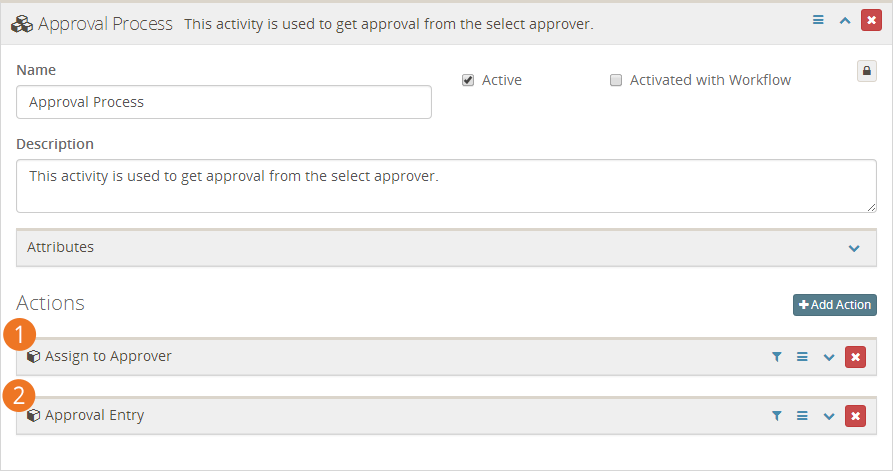Click the reorder bars icon in Approval Process header
The height and width of the screenshot is (471, 893).
[x=818, y=20]
